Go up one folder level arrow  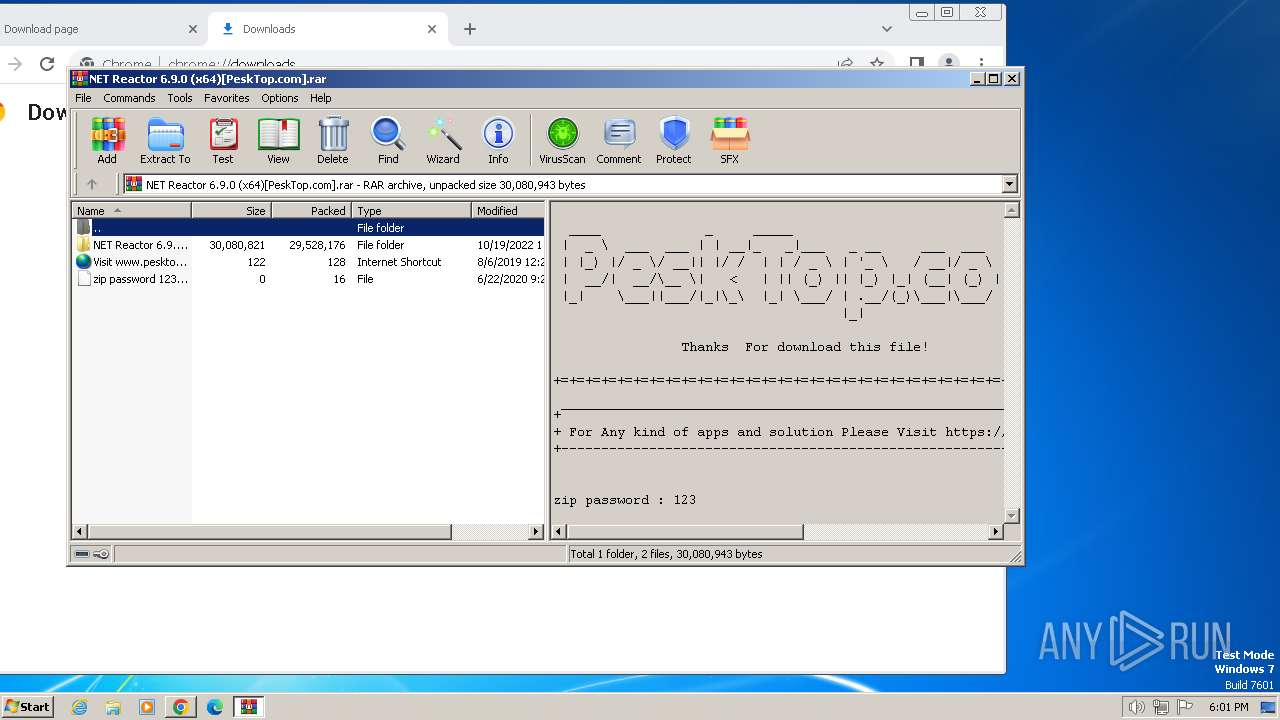92,184
